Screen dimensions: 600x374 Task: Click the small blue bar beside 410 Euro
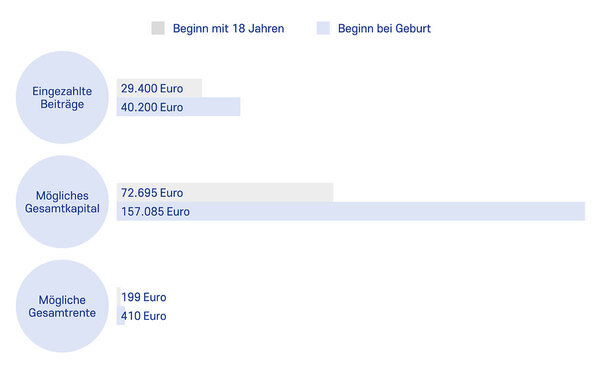coord(121,315)
